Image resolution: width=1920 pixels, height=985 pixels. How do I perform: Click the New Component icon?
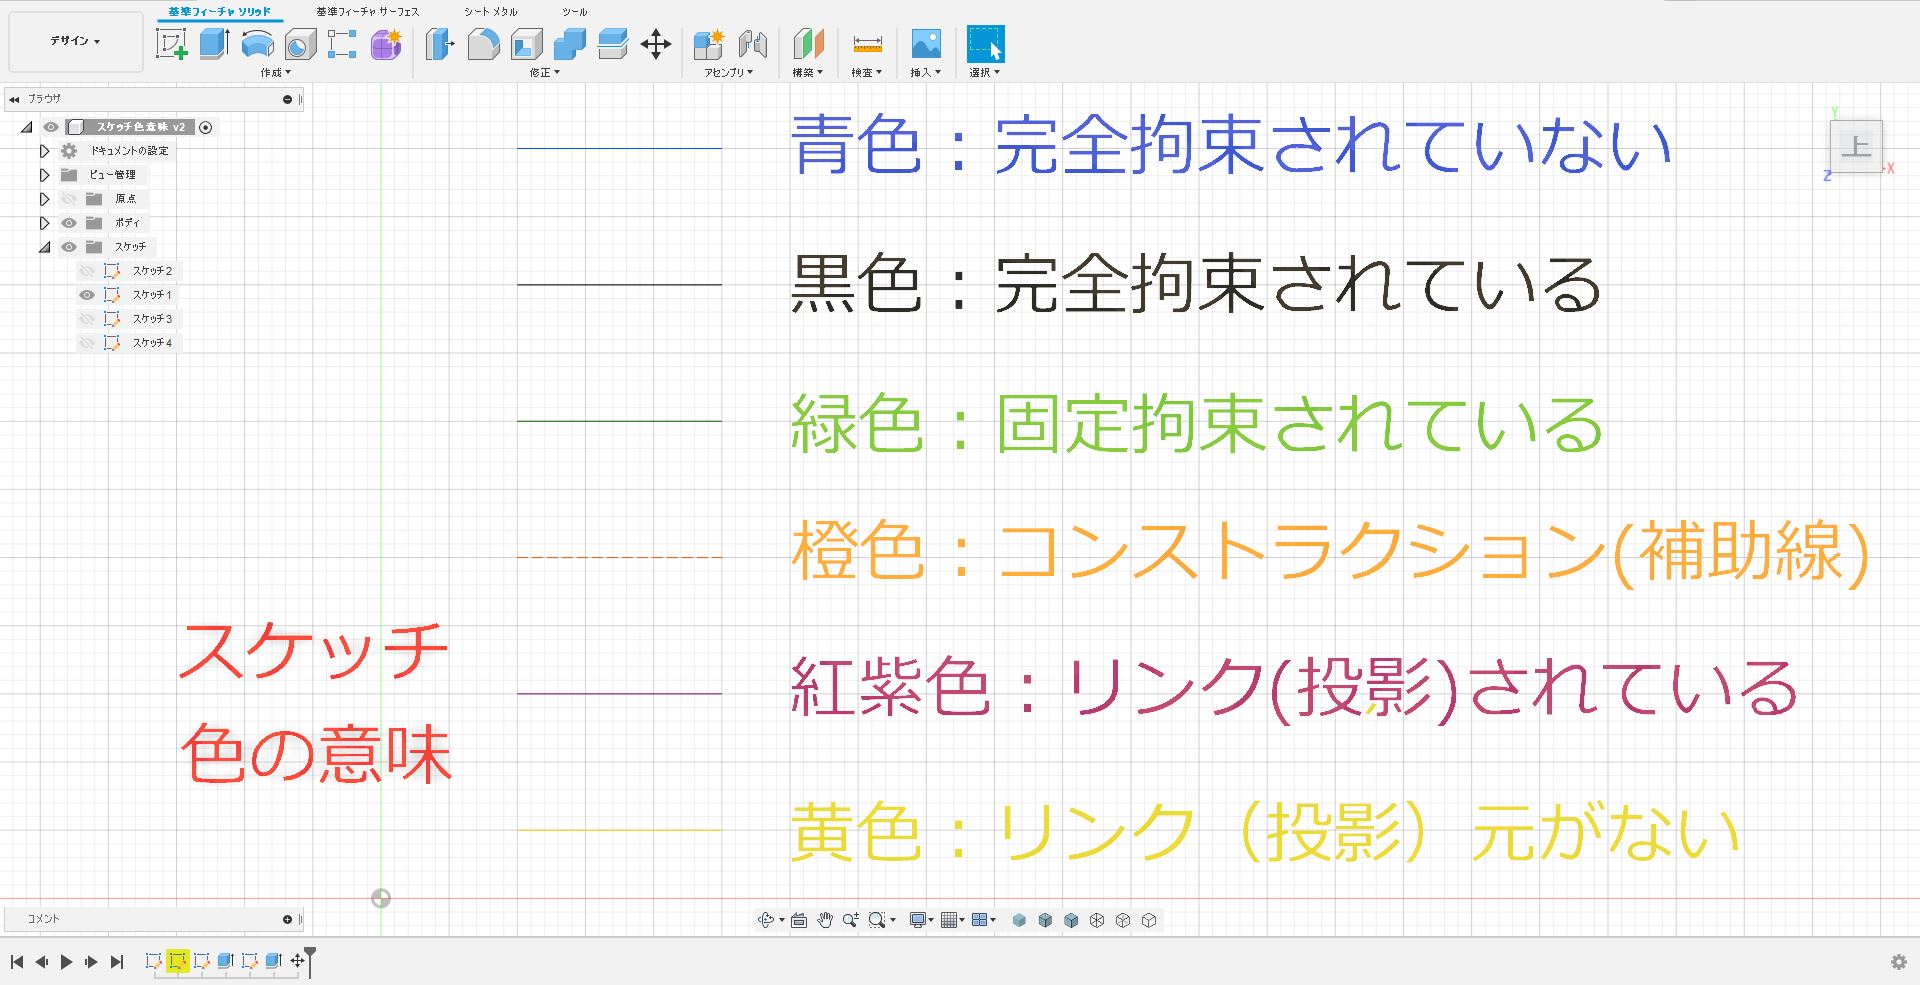point(709,44)
